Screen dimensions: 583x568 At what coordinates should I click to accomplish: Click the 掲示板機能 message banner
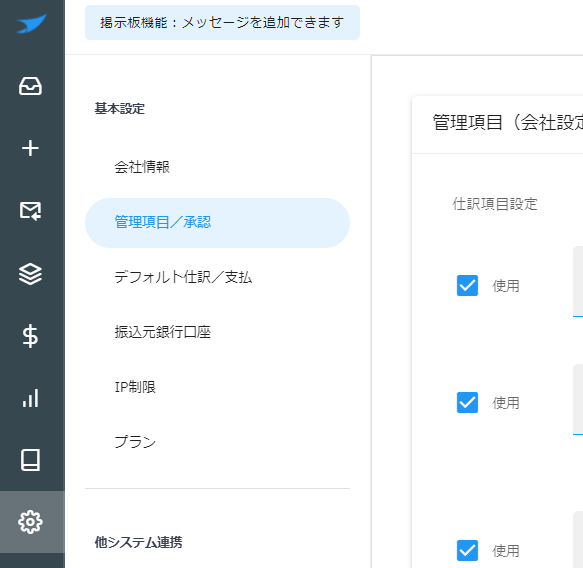[x=222, y=23]
